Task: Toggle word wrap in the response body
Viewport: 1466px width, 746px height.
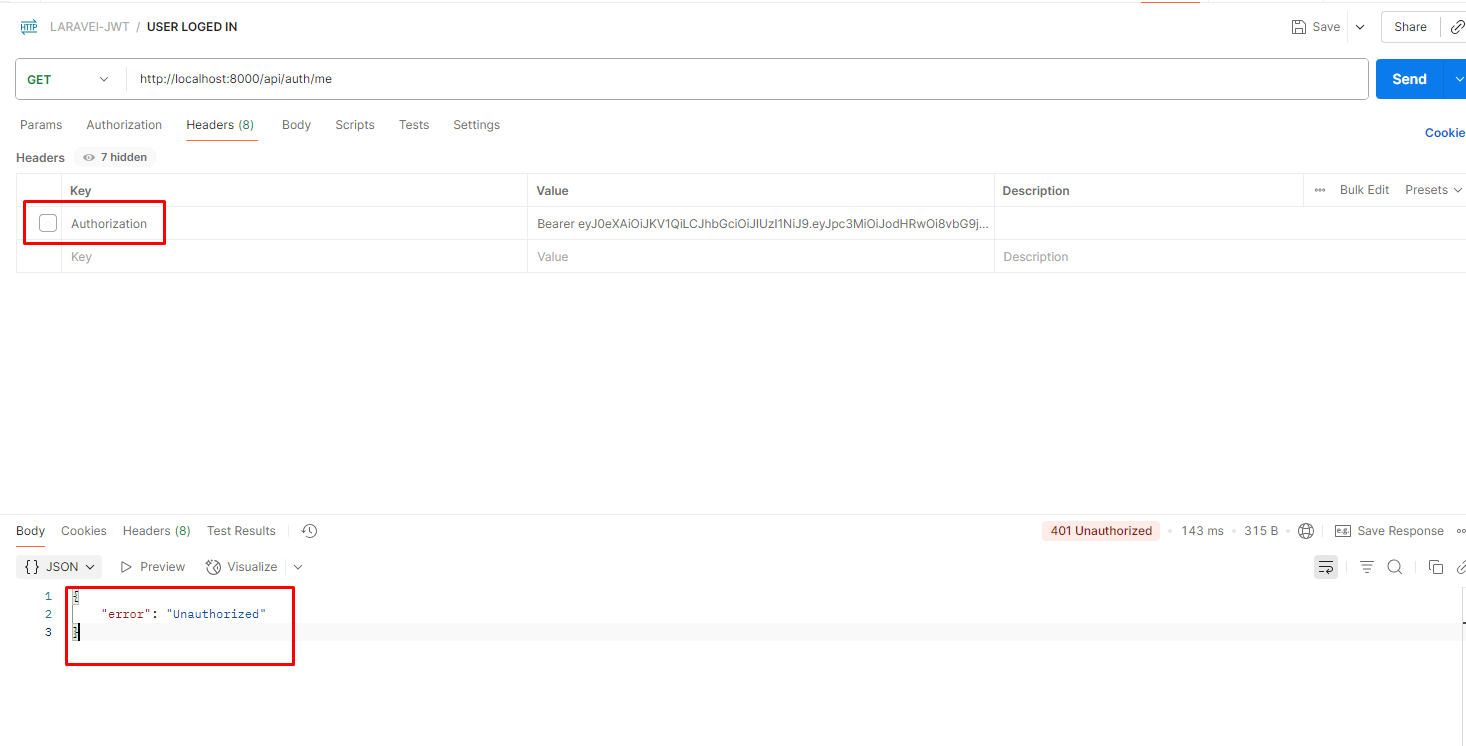Action: click(1326, 567)
